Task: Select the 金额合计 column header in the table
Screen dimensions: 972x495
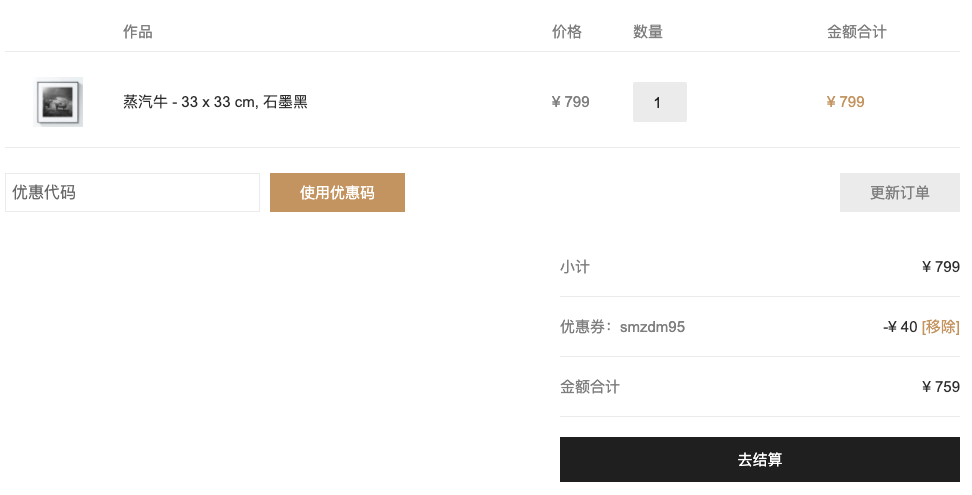Action: coord(857,32)
